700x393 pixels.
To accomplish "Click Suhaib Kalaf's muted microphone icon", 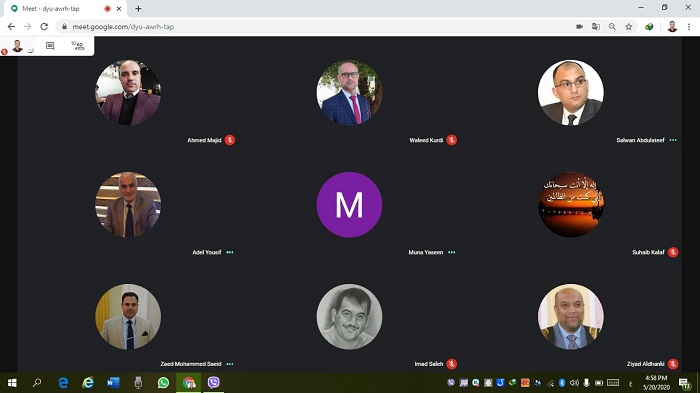I will [673, 252].
